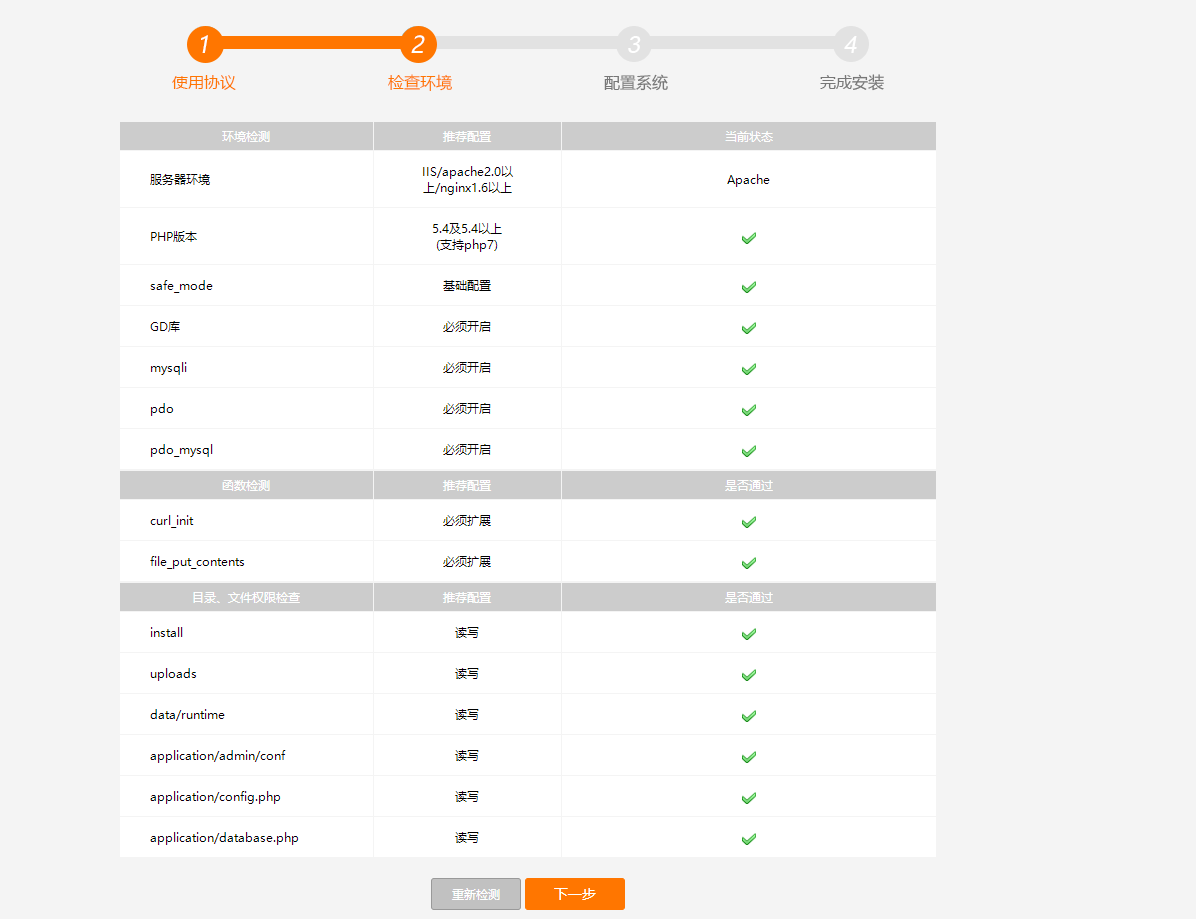
Task: Click the file_put_contents pass checkmark
Action: click(748, 562)
